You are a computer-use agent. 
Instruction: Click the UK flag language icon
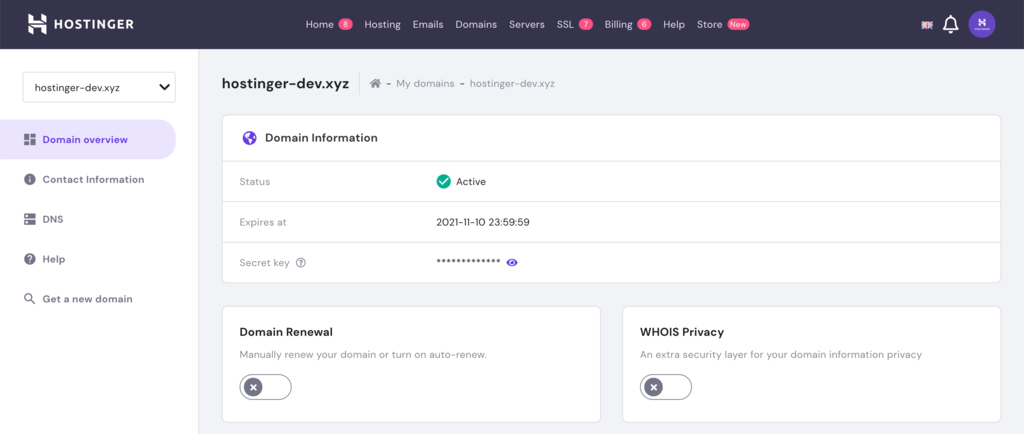(927, 25)
